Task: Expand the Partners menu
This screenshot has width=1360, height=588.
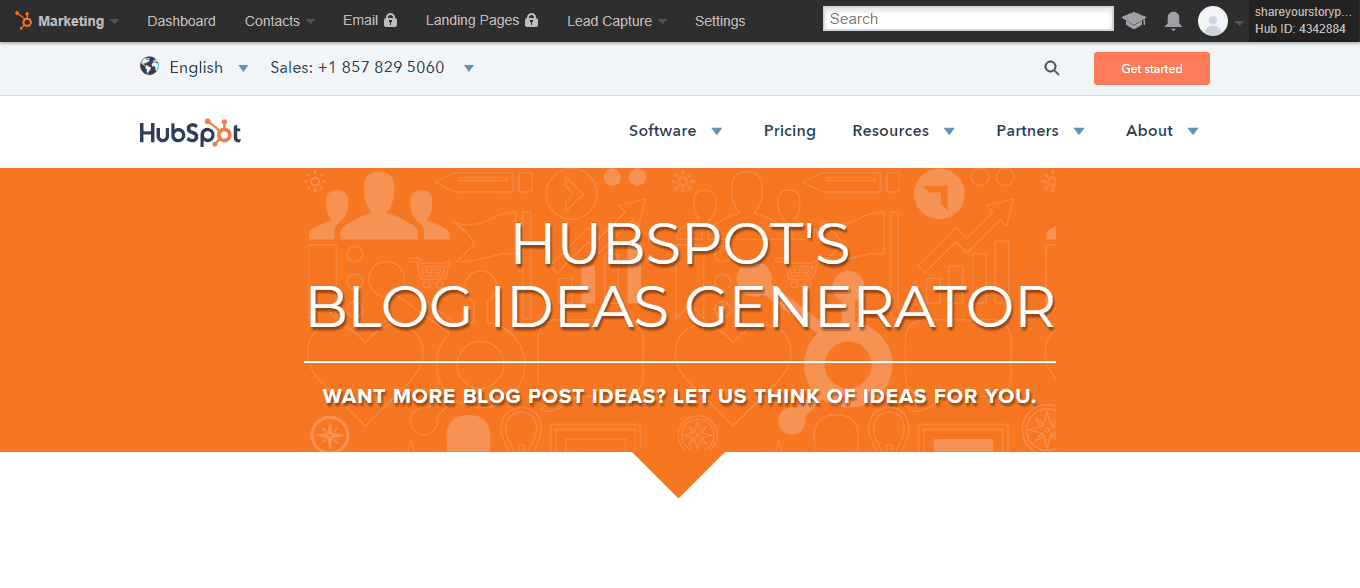Action: [1040, 131]
